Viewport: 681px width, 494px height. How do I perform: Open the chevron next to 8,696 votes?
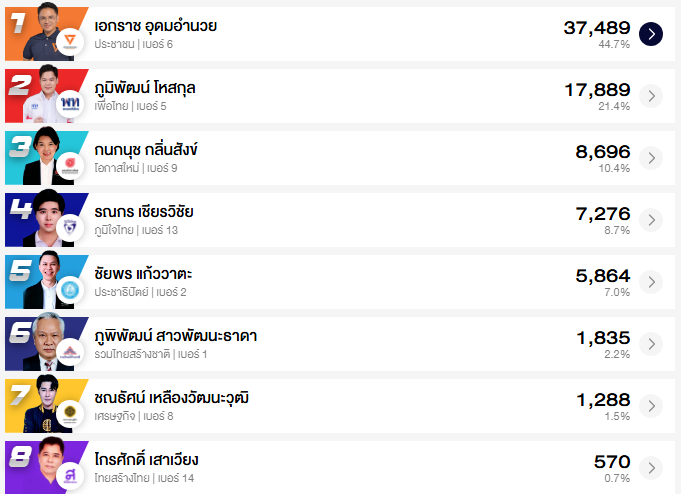click(x=651, y=158)
